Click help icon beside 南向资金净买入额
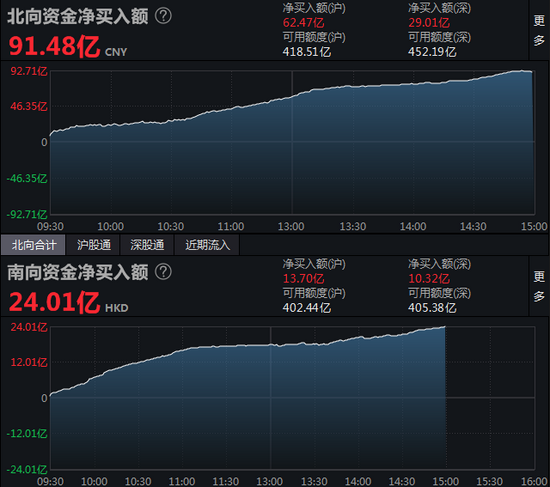 coord(163,272)
